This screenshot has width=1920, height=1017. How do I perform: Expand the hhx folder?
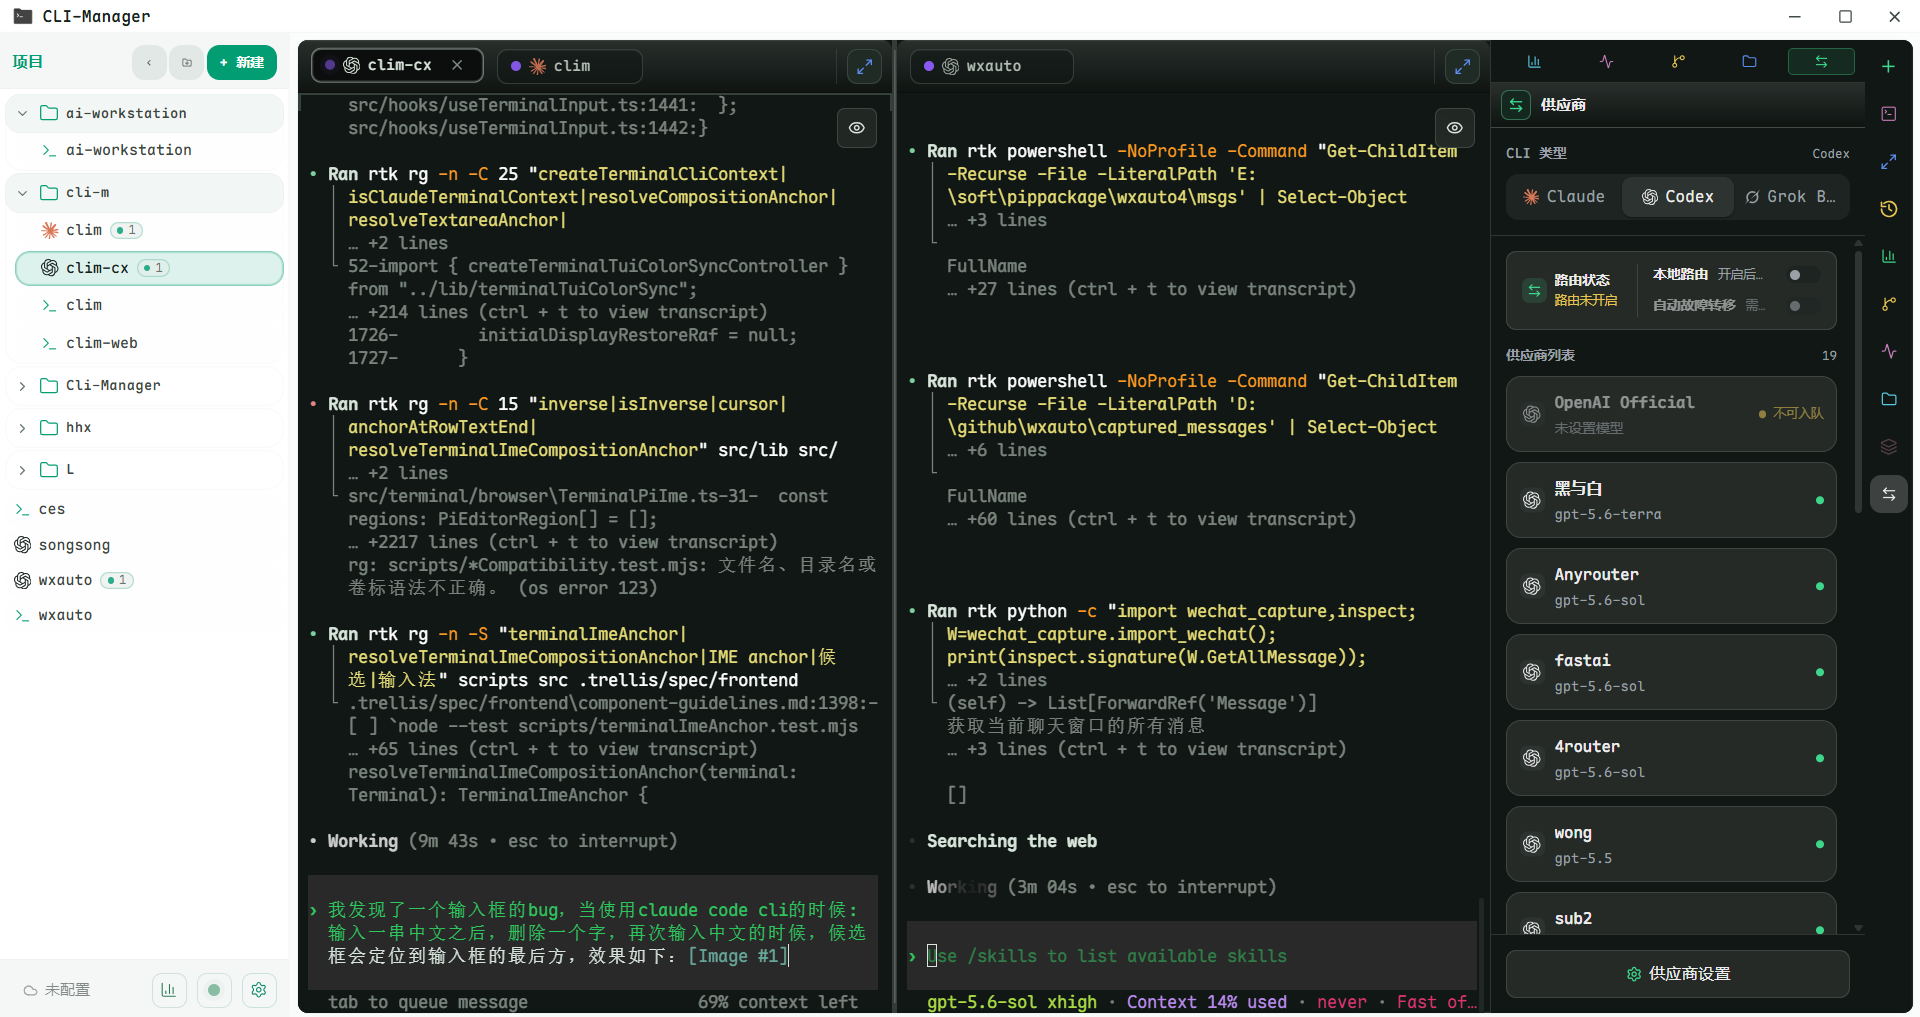[x=22, y=427]
